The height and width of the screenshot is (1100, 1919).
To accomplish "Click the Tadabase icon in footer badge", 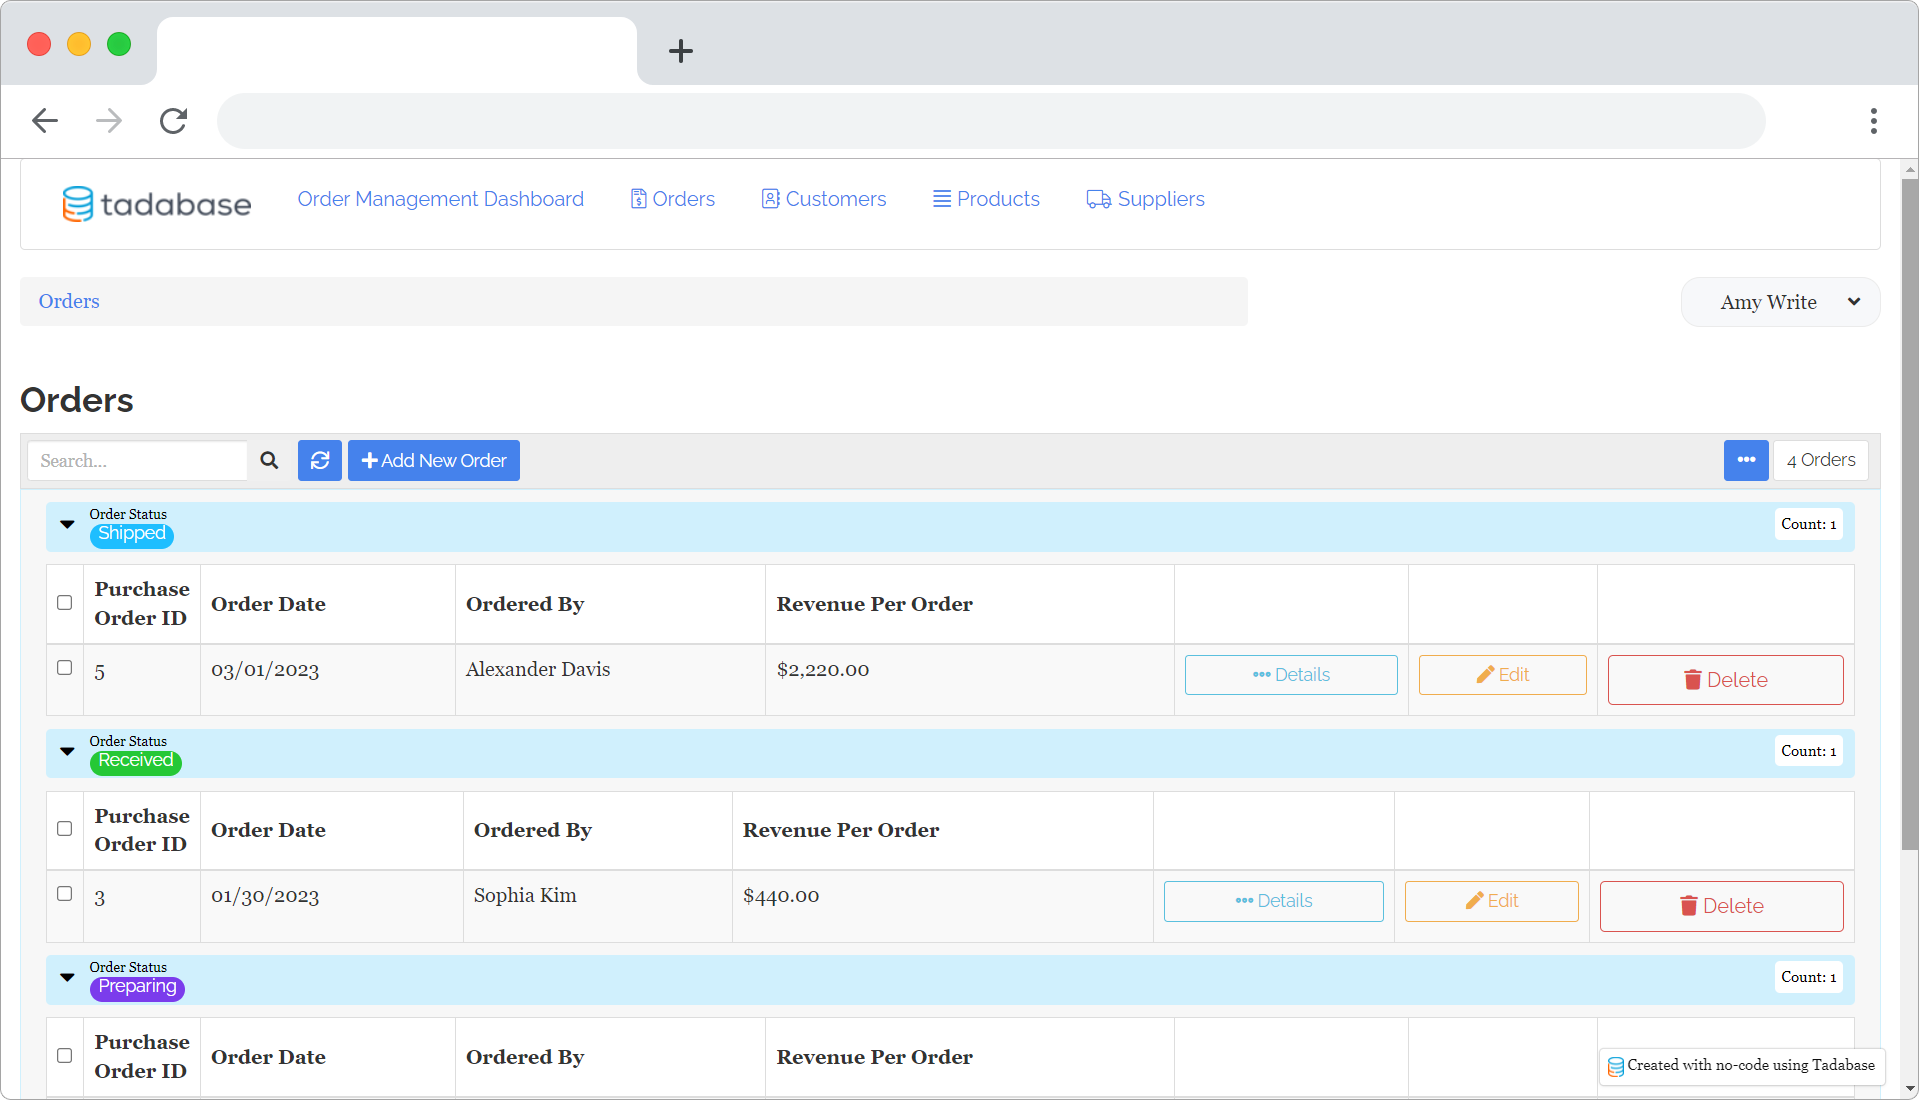I will [x=1615, y=1066].
